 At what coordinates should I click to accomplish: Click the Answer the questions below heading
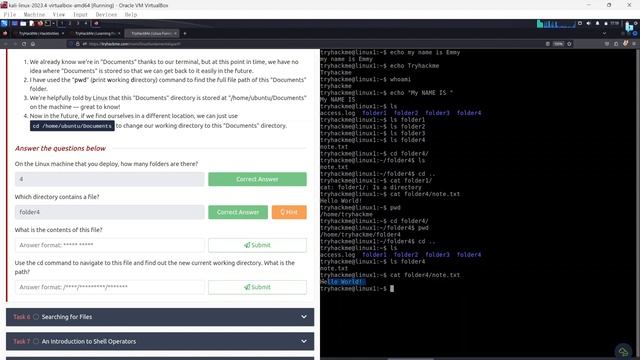pyautogui.click(x=60, y=149)
